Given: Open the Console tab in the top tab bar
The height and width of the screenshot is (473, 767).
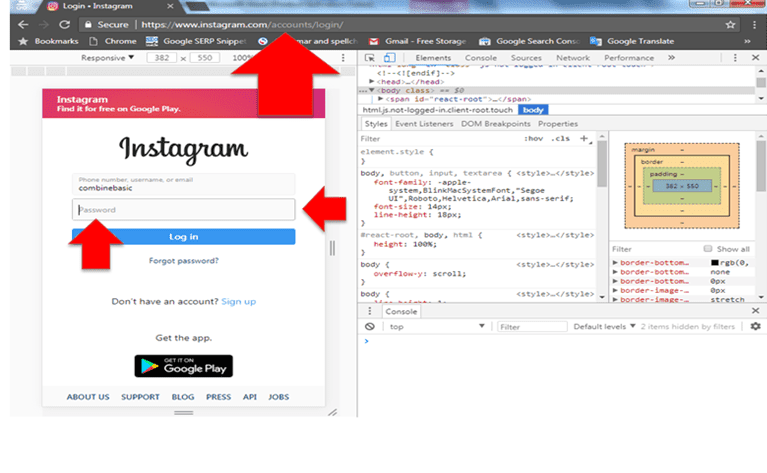Looking at the screenshot, I should coord(481,58).
